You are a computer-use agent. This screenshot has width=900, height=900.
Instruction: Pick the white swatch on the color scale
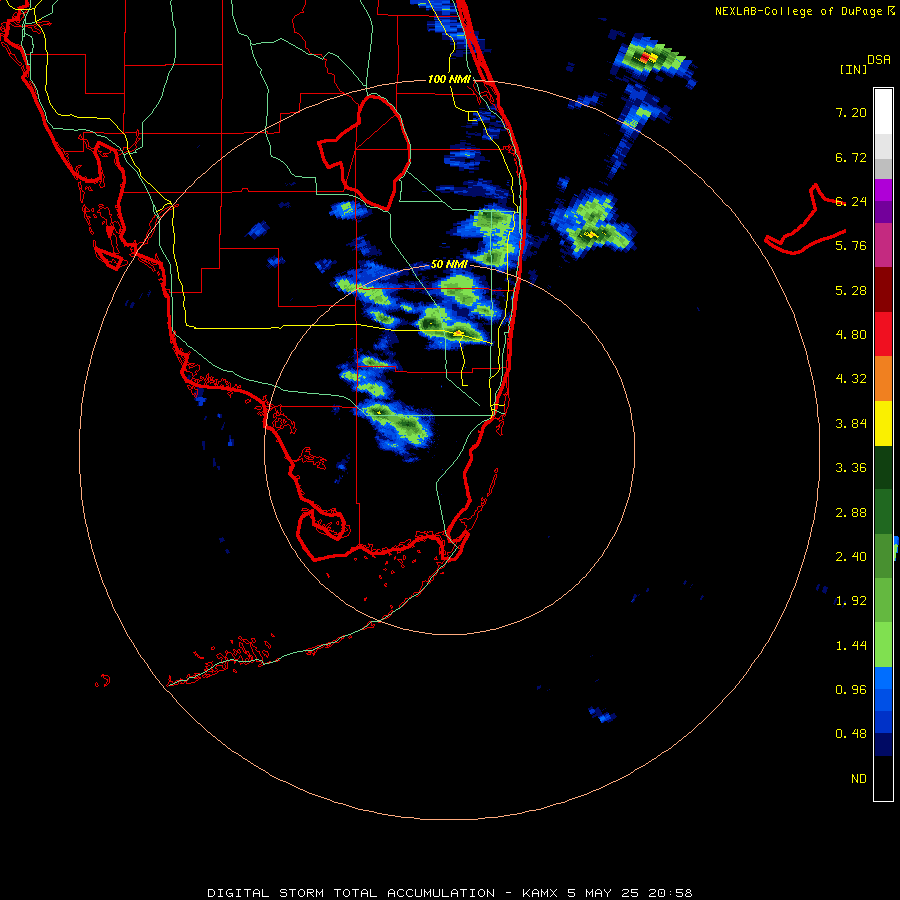(x=883, y=112)
